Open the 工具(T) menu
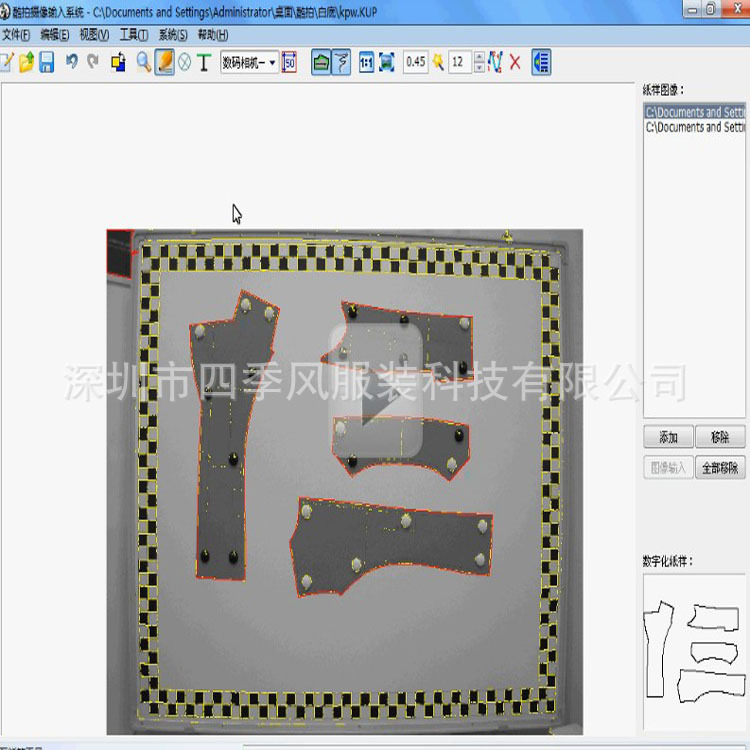Viewport: 750px width, 750px height. [x=134, y=35]
